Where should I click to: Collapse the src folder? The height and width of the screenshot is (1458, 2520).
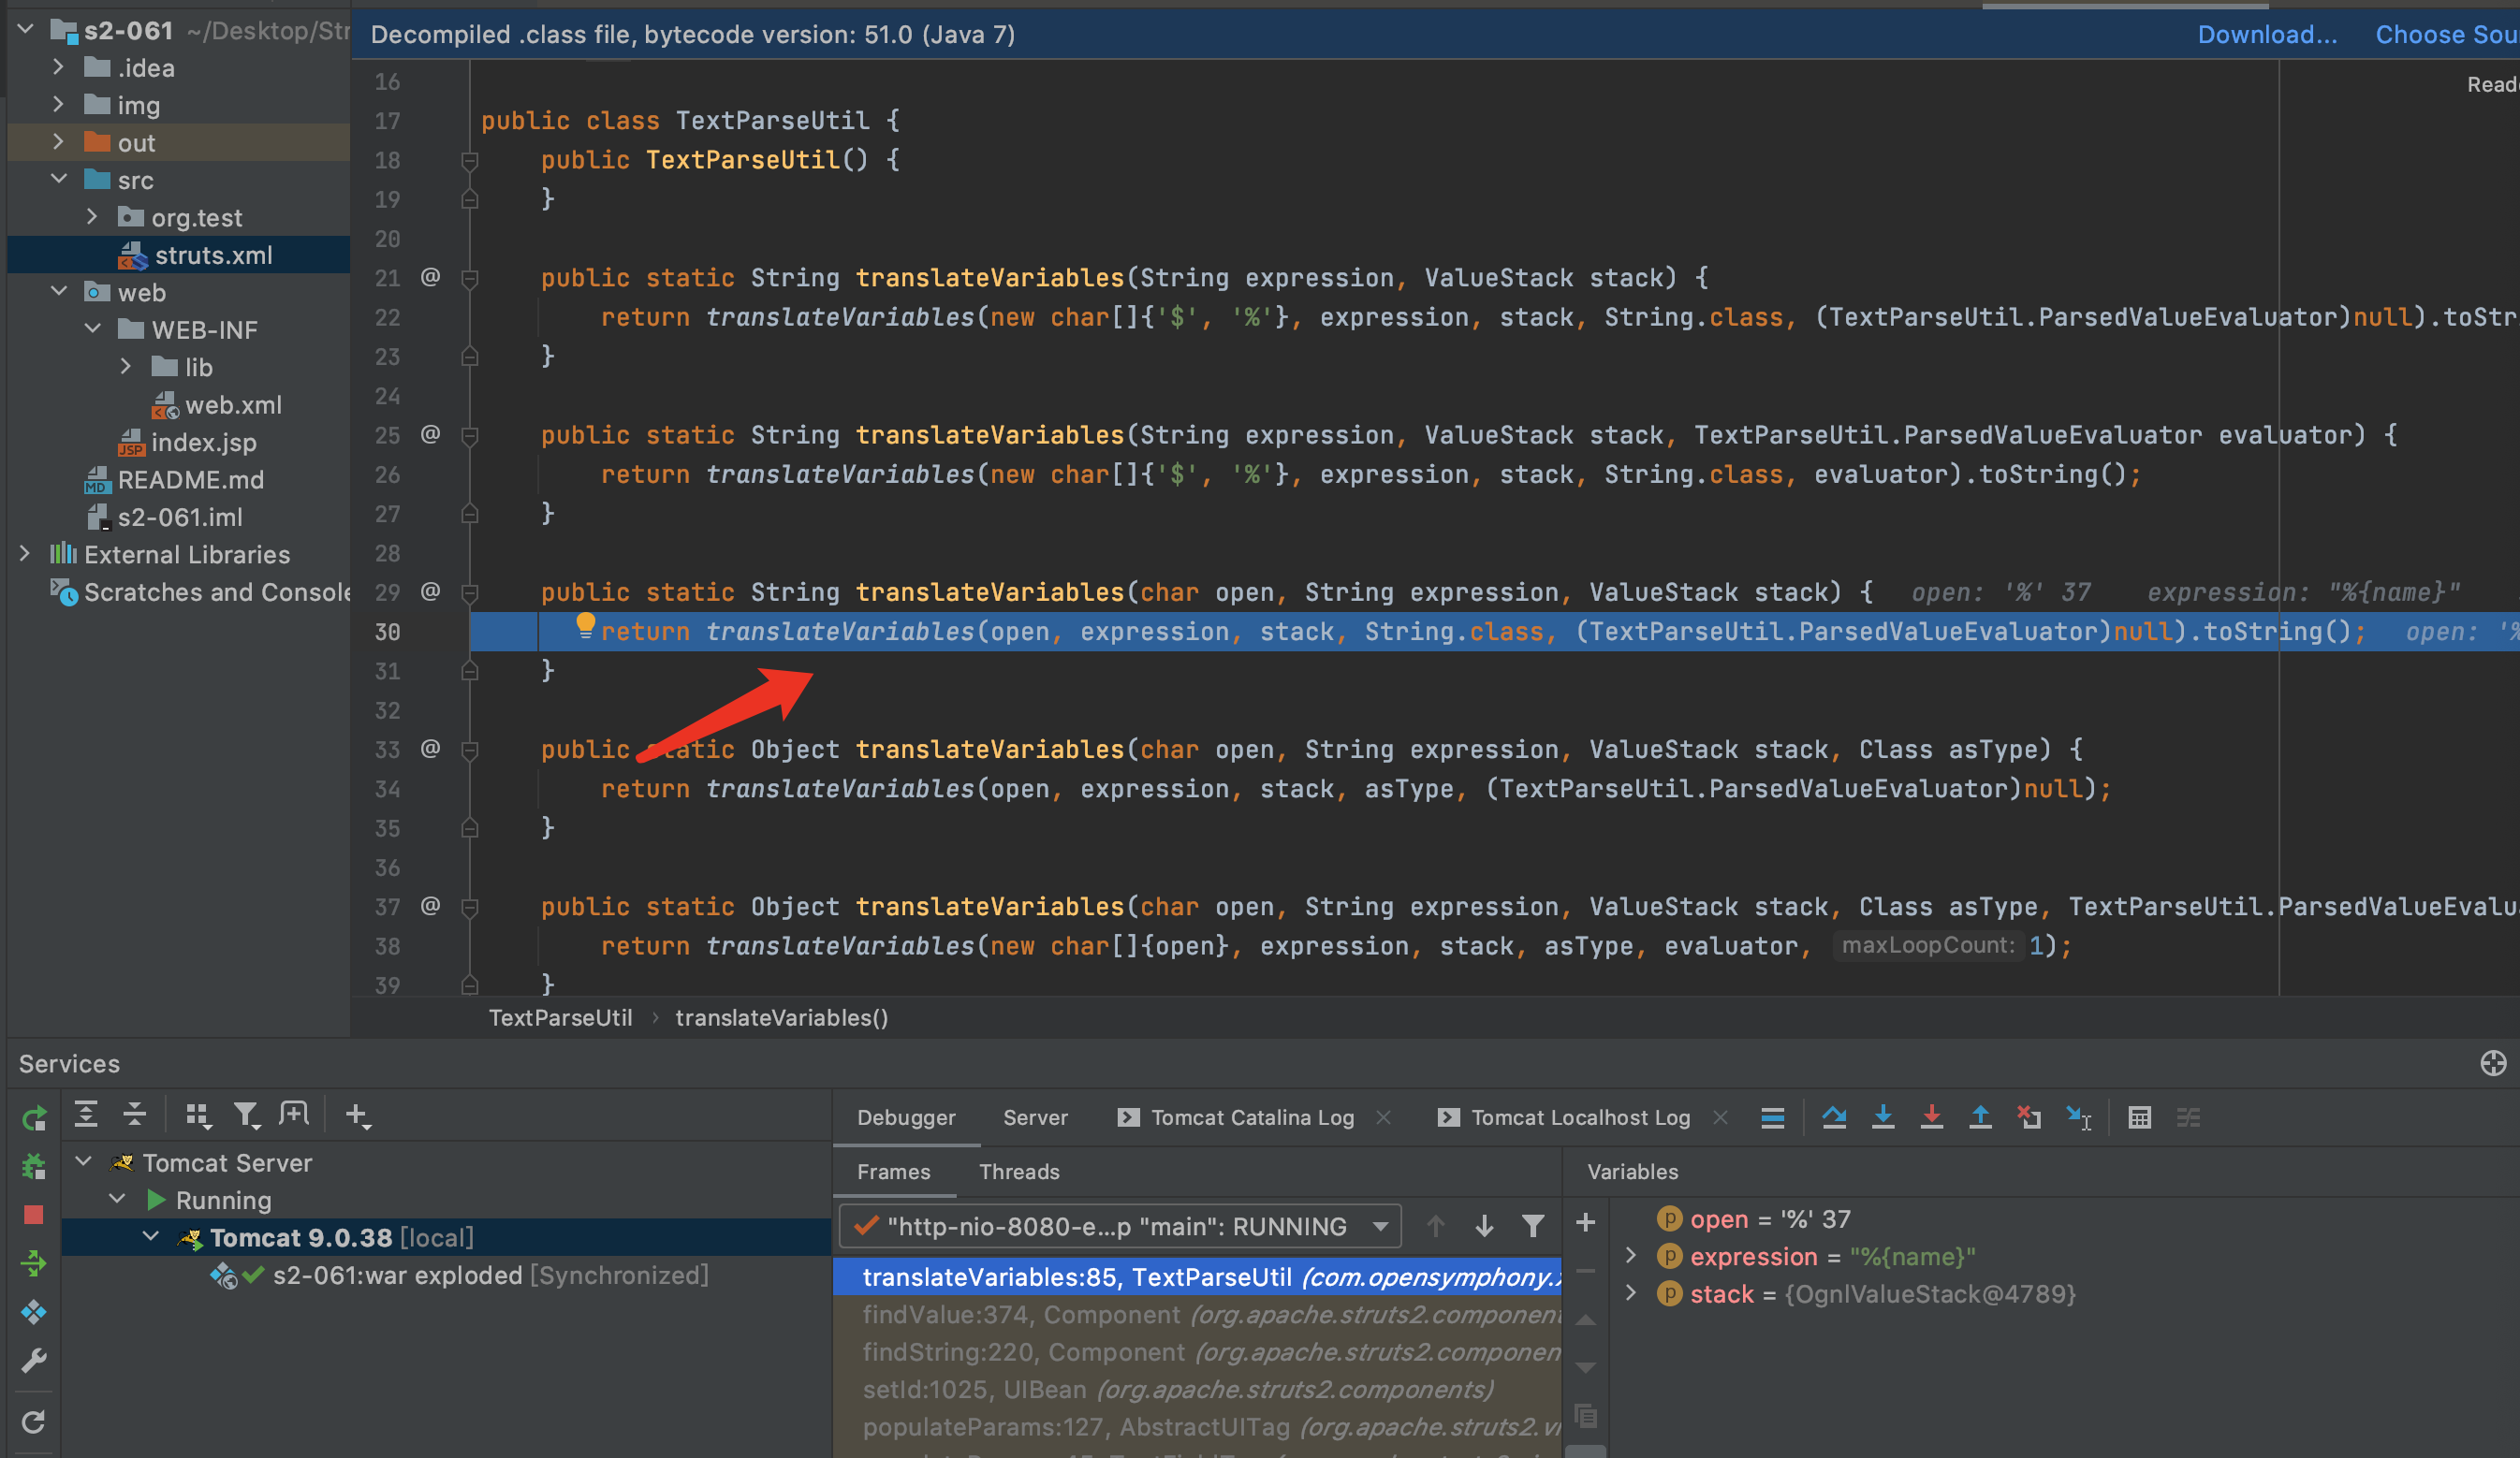click(59, 179)
